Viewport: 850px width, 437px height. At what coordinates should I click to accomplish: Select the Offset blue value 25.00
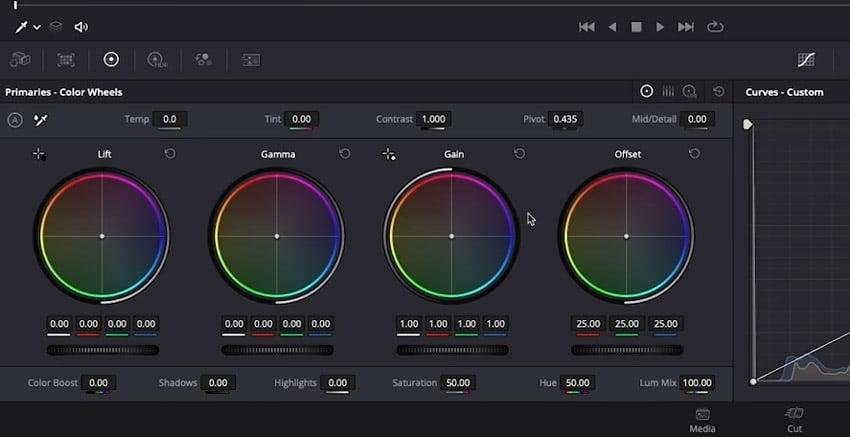(666, 324)
